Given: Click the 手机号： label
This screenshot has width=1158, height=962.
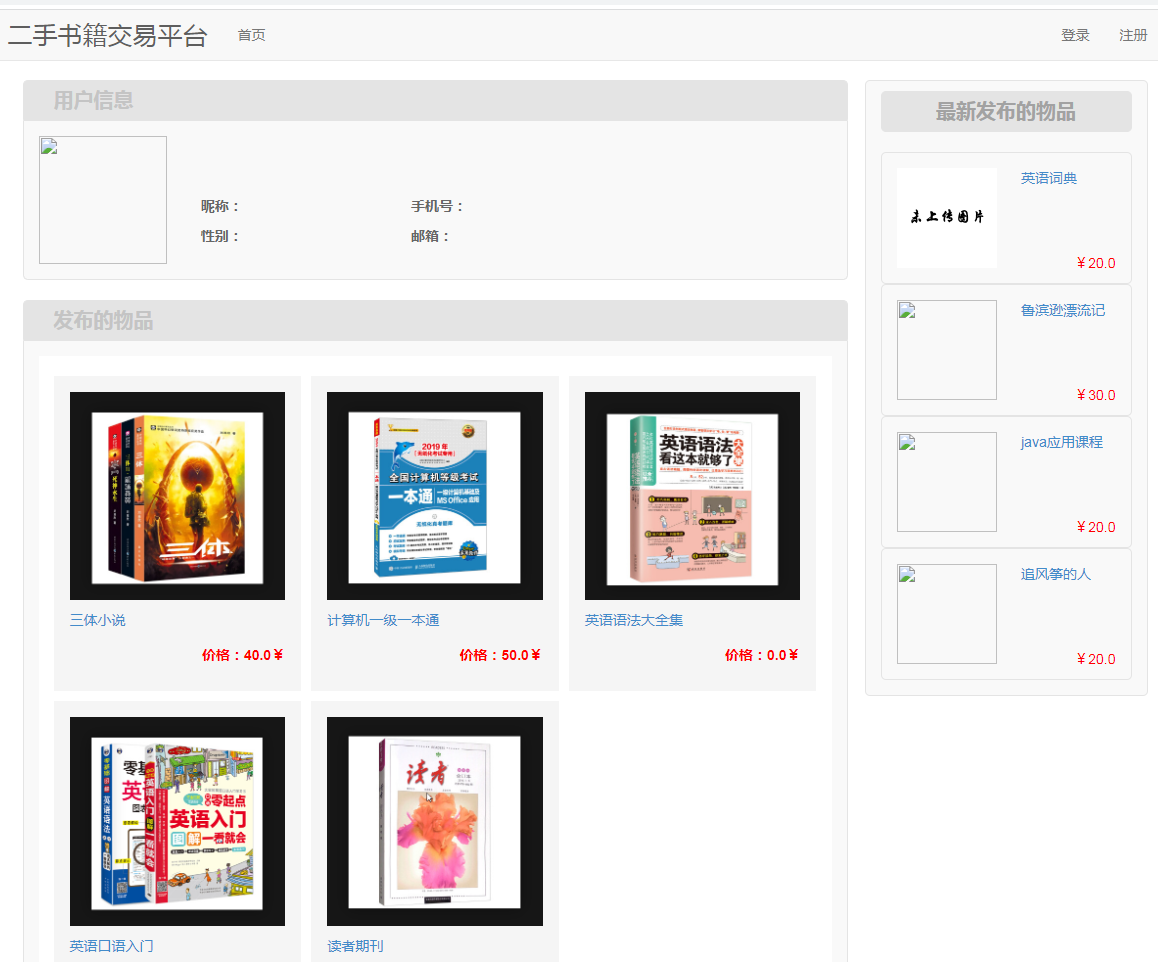Looking at the screenshot, I should point(438,206).
